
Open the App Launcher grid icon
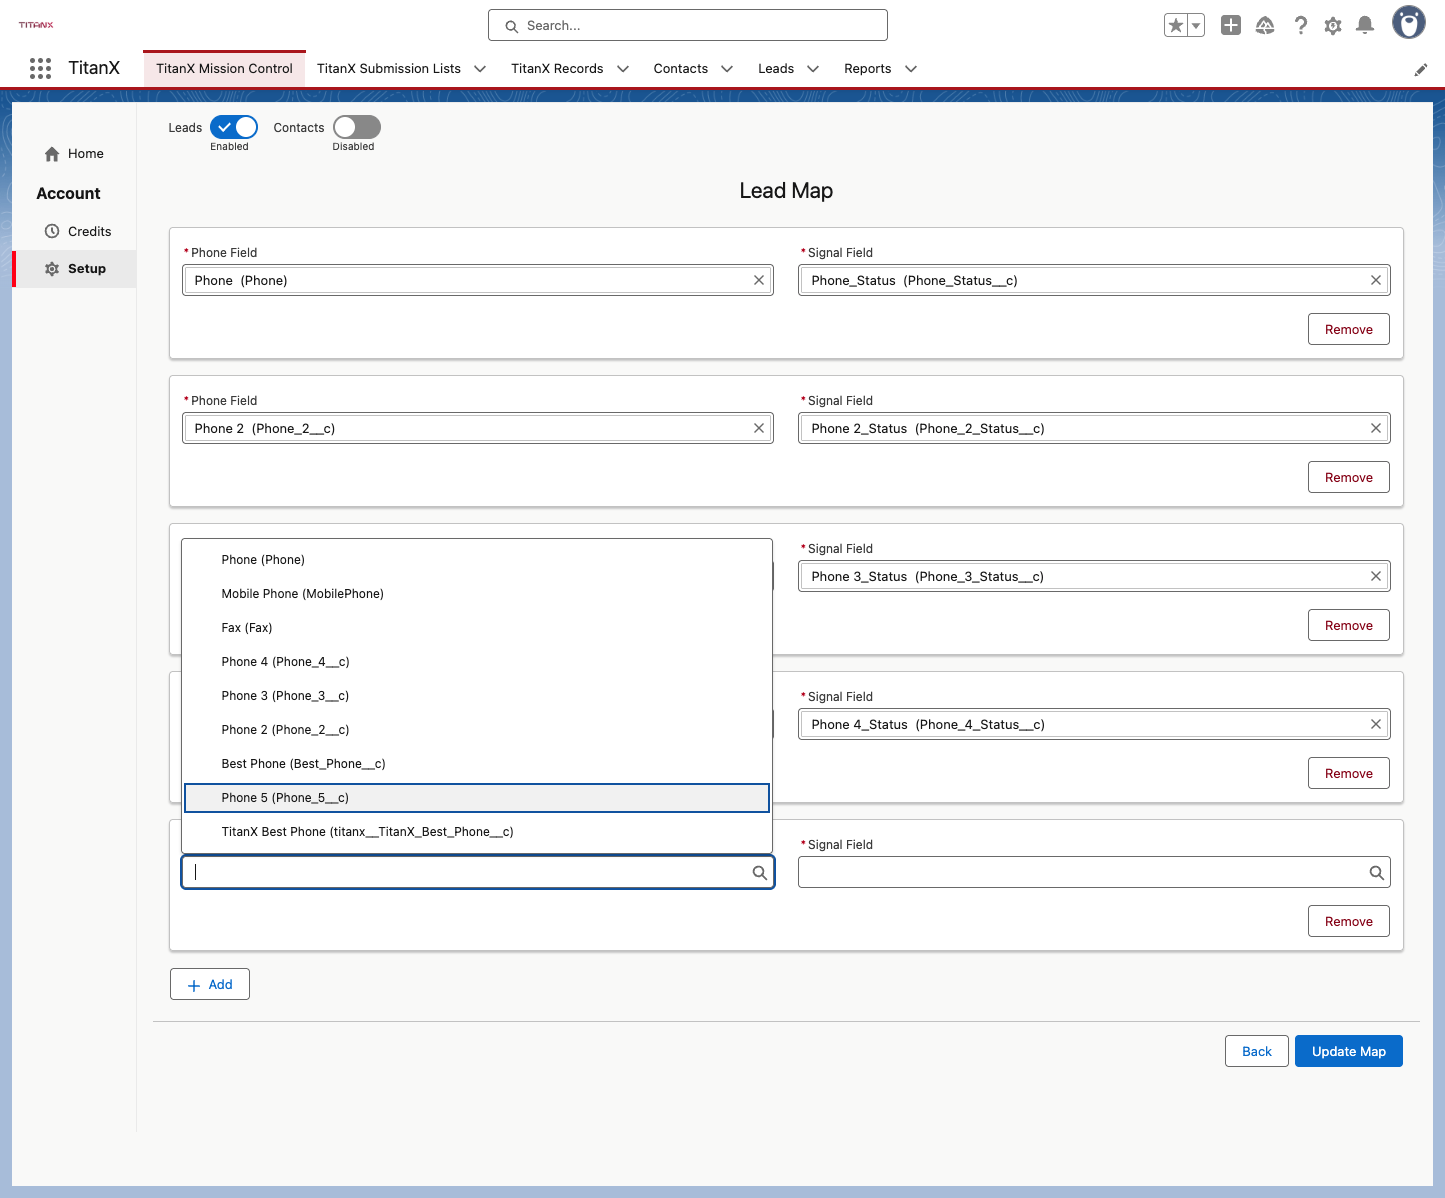point(40,68)
